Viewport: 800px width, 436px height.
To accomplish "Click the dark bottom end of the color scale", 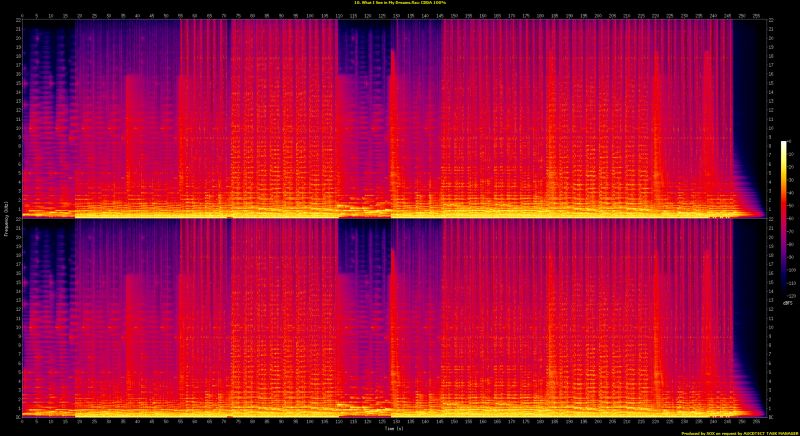I will pyautogui.click(x=784, y=294).
